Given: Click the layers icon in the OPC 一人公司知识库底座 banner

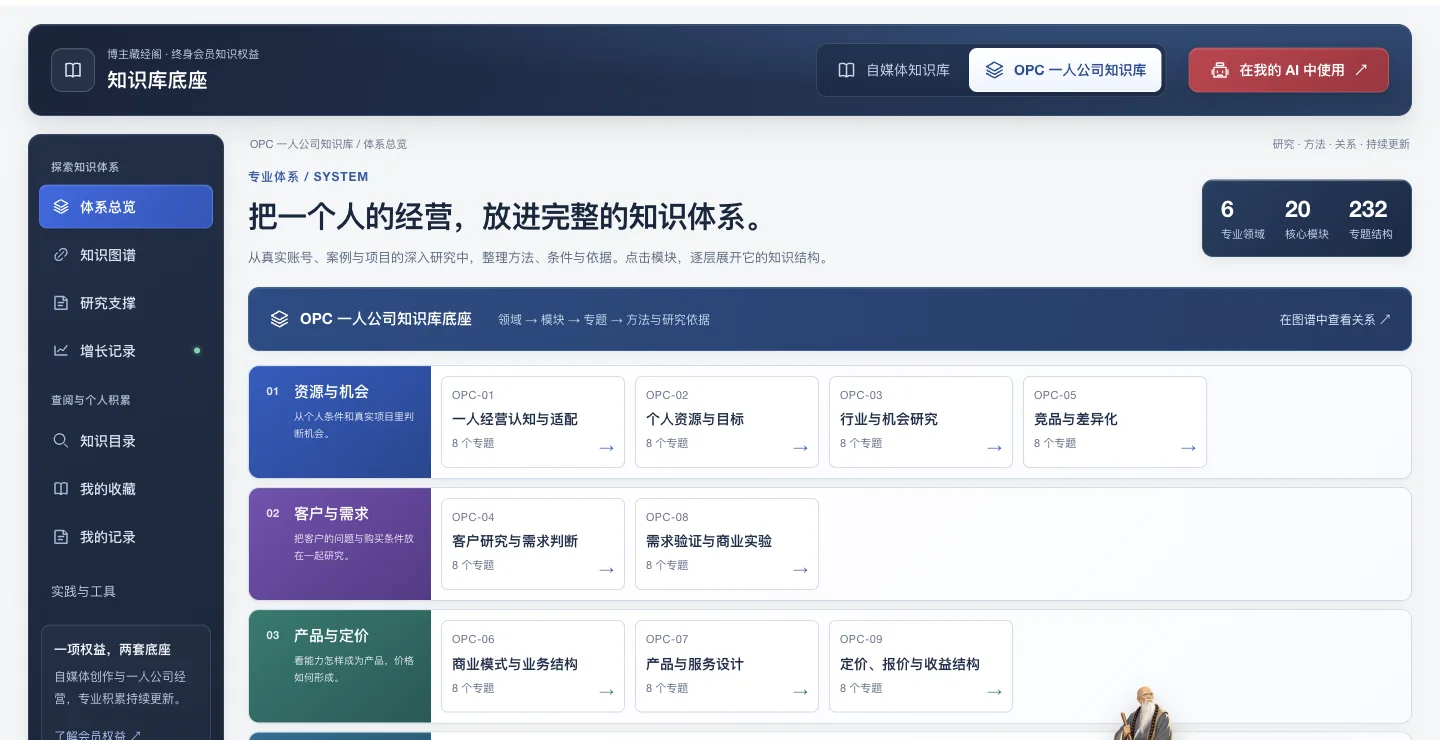Looking at the screenshot, I should 280,319.
